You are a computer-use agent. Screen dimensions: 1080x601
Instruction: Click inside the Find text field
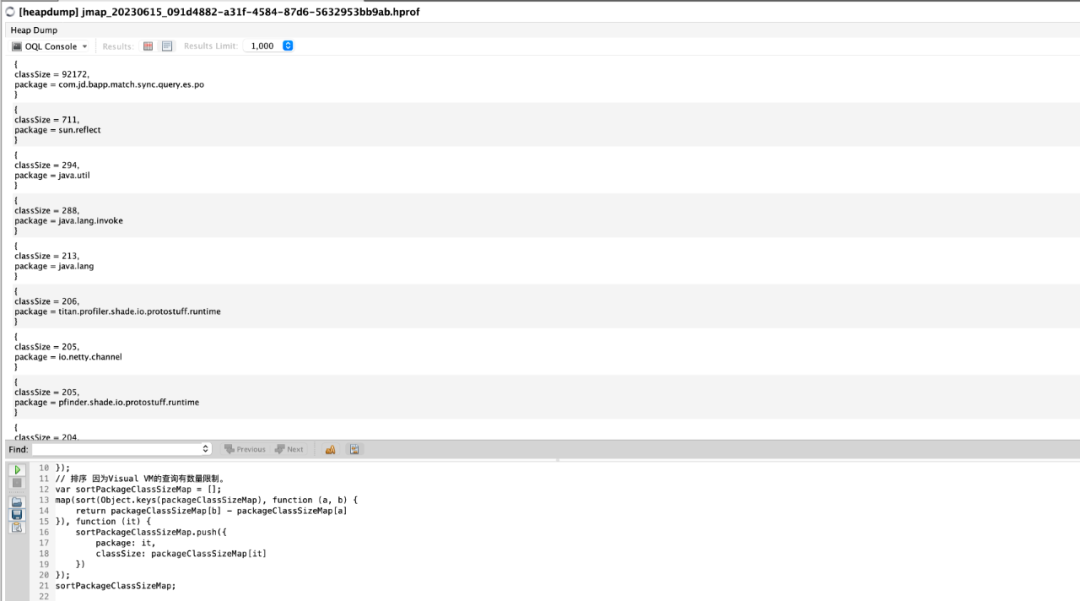[117, 449]
